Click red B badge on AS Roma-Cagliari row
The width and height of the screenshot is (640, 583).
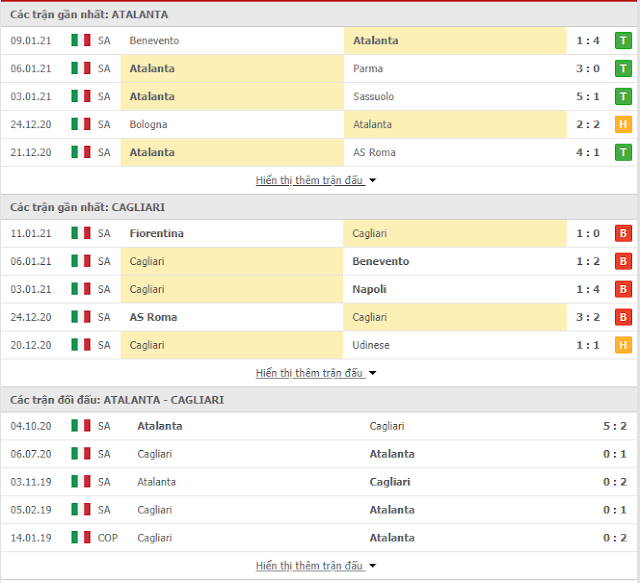tap(623, 317)
